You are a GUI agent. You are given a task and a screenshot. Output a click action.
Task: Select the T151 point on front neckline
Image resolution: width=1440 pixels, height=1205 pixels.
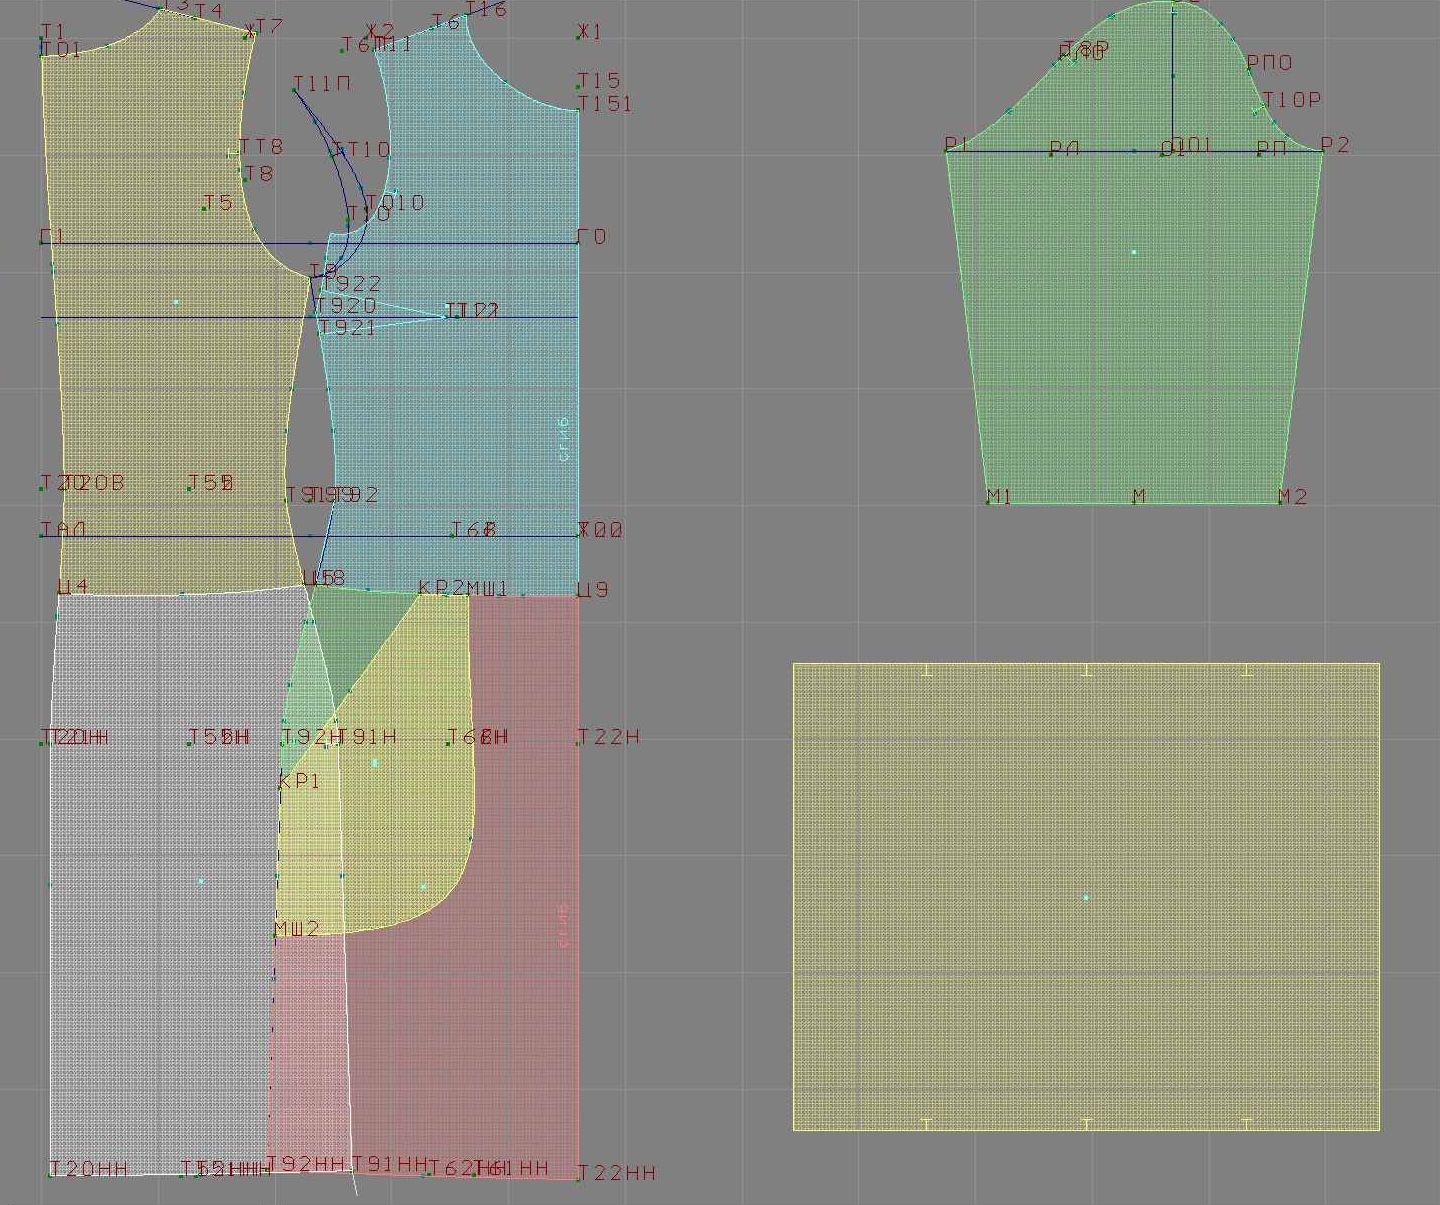604,104
